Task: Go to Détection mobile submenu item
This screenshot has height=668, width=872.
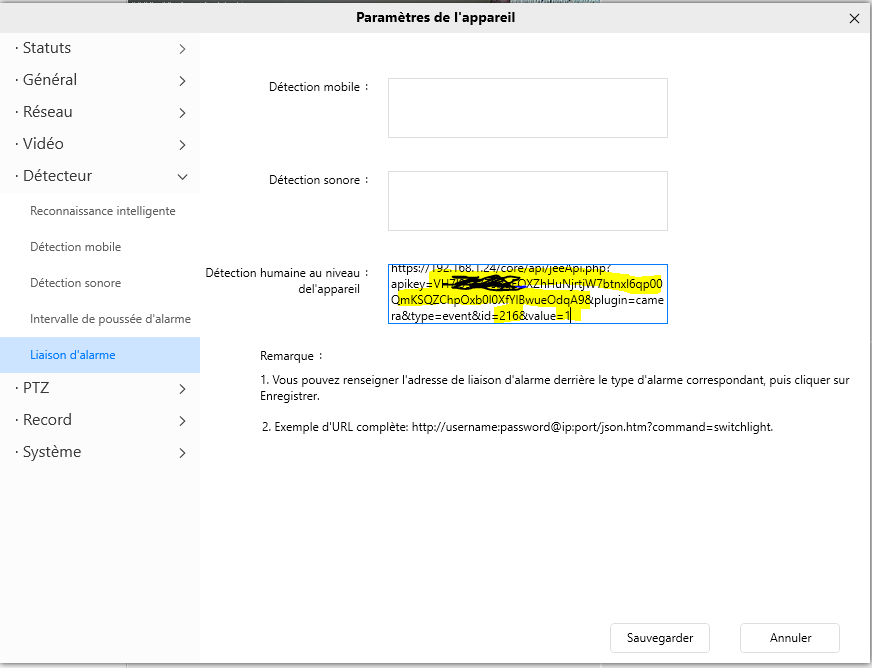Action: pyautogui.click(x=76, y=247)
